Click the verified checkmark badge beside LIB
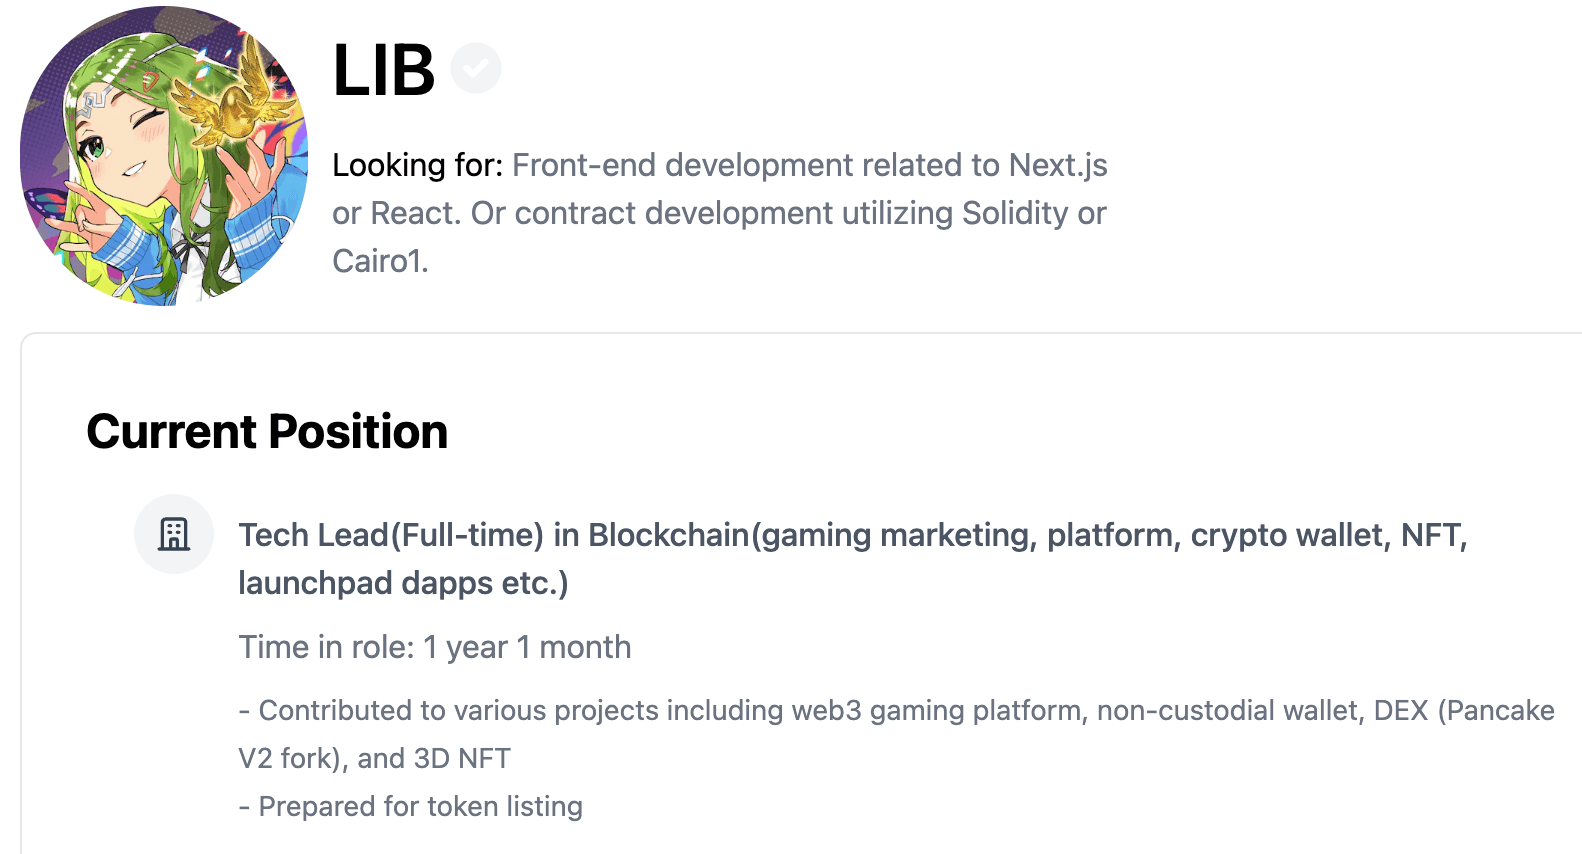This screenshot has height=854, width=1582. (476, 69)
